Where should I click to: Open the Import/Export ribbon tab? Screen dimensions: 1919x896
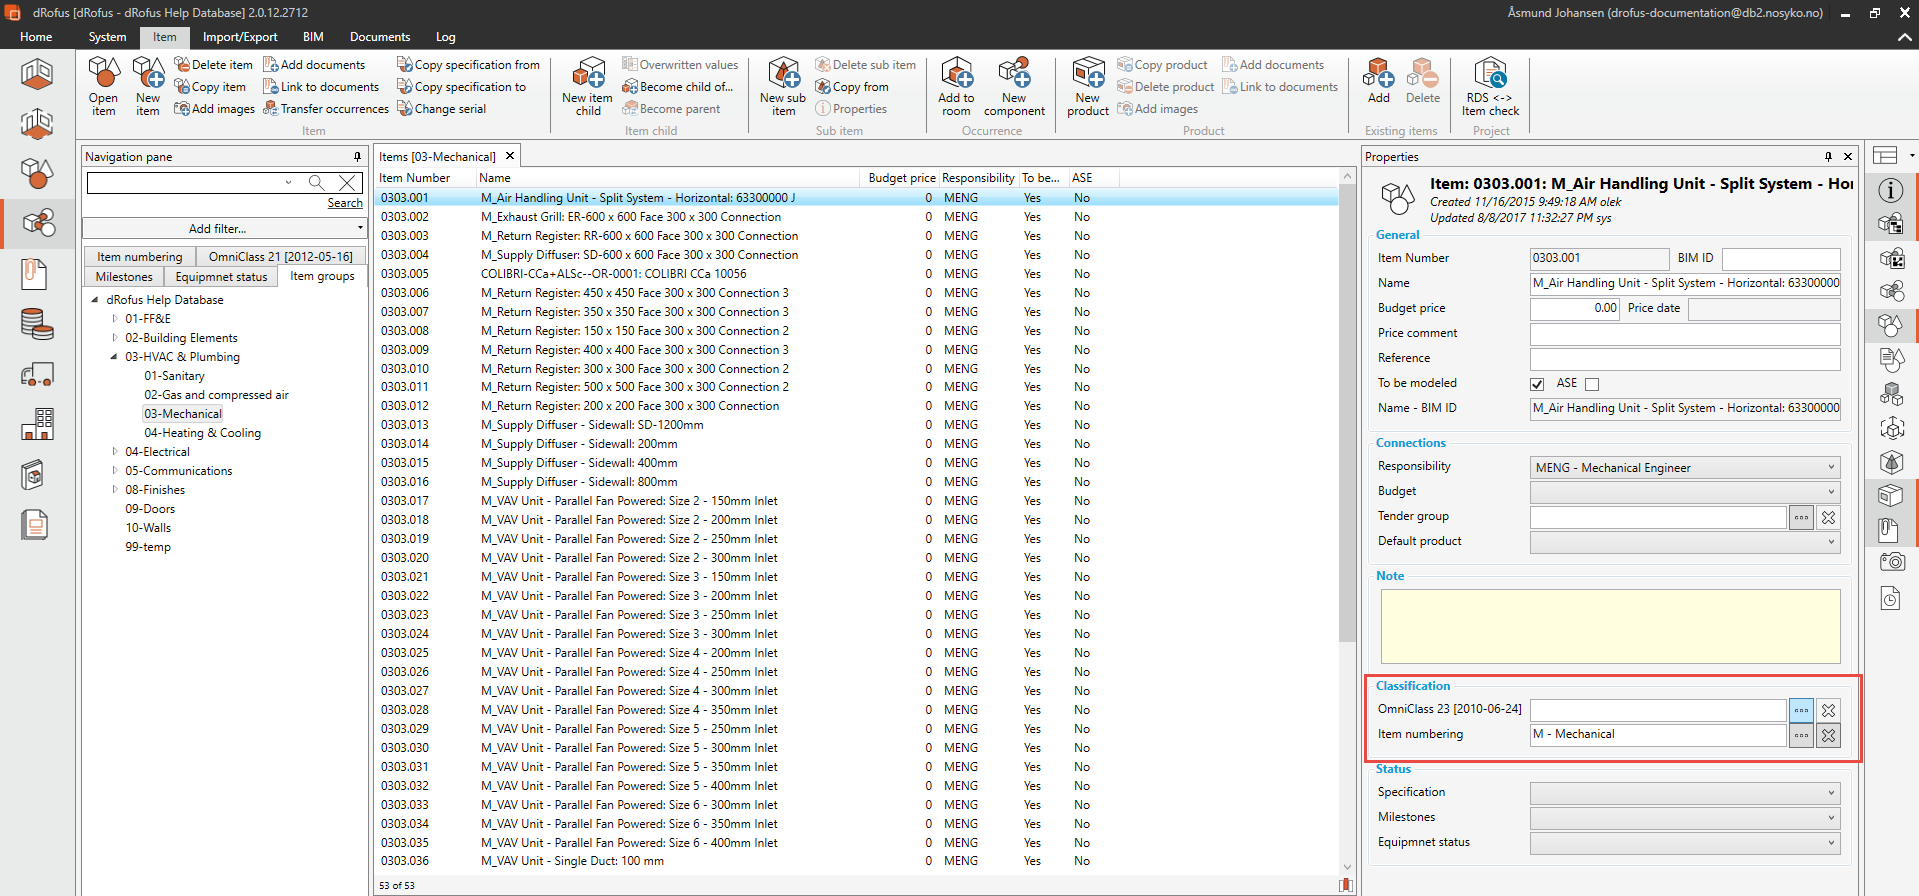(240, 37)
